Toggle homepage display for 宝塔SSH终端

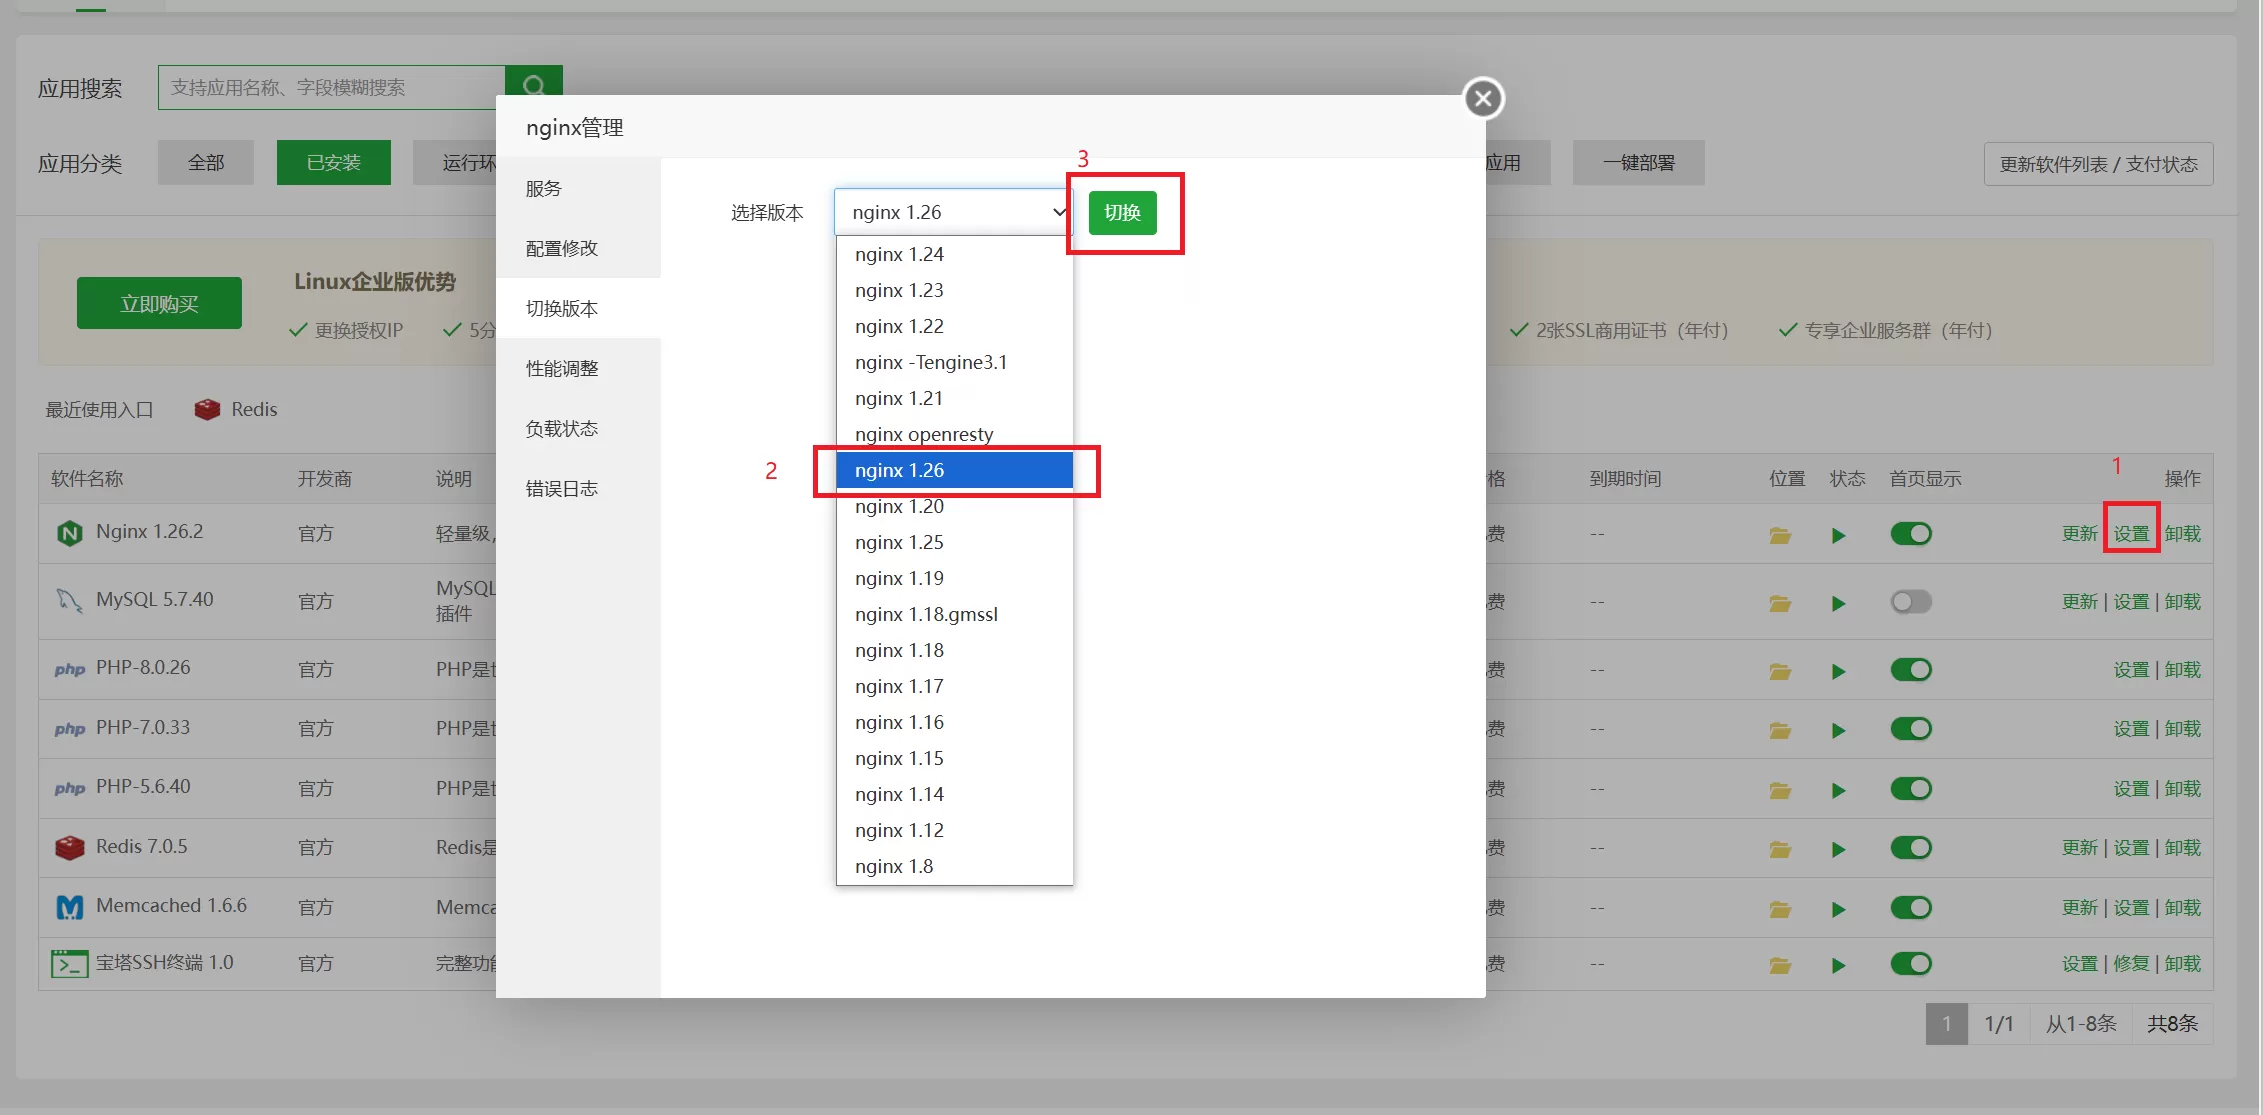[x=1910, y=963]
